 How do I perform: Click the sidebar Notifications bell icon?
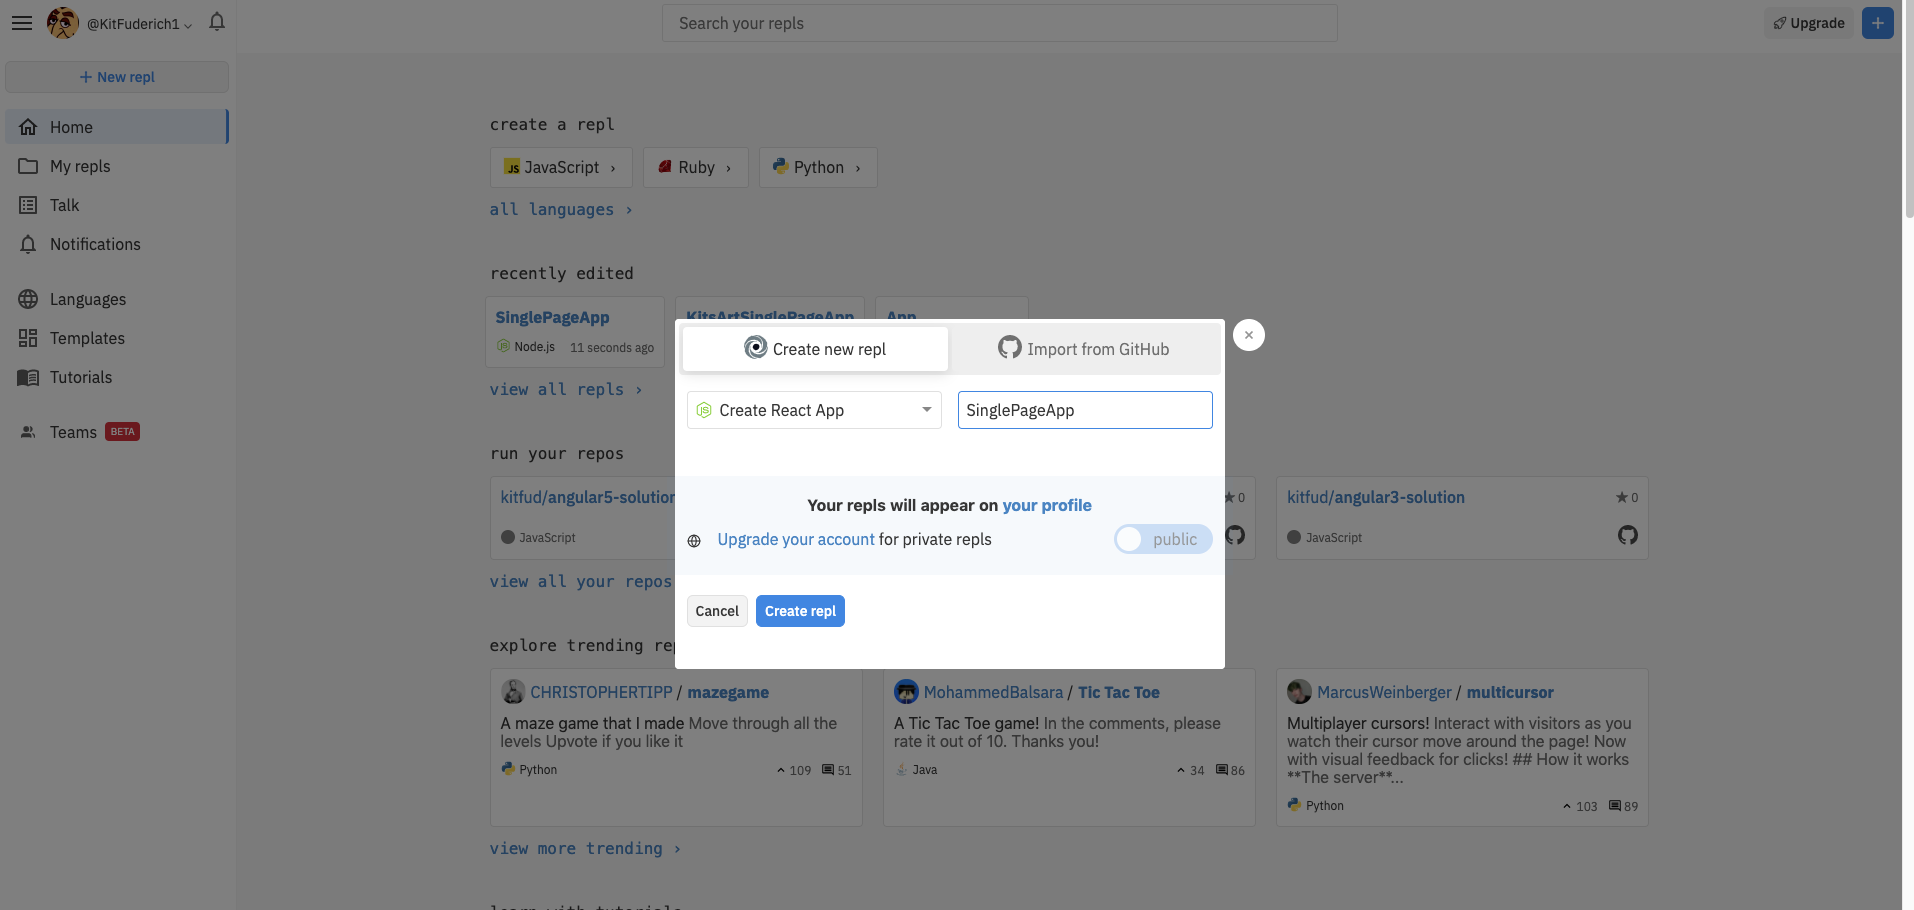[x=28, y=244]
